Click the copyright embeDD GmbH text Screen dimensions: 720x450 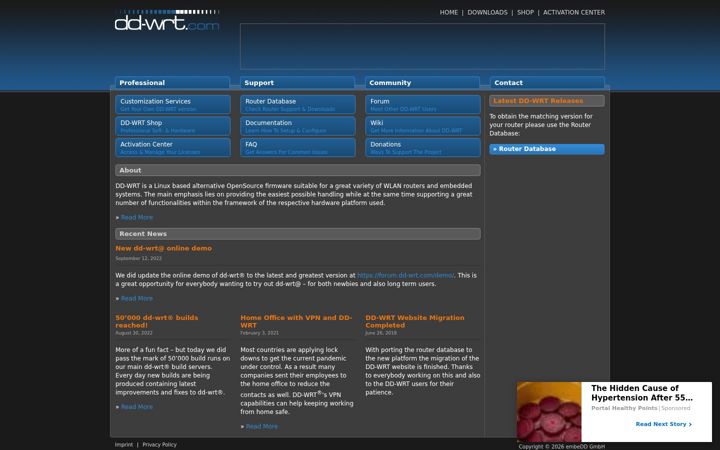(x=562, y=446)
